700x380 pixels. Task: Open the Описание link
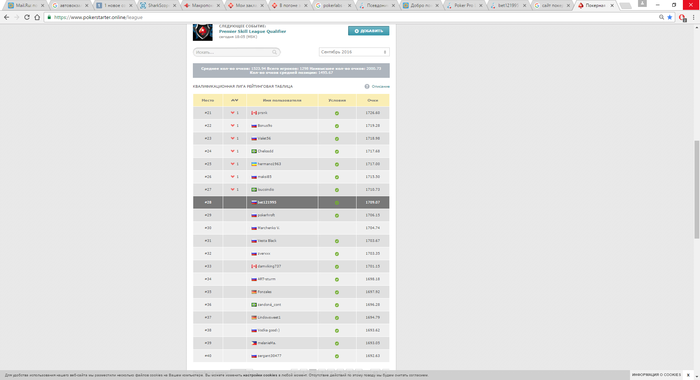coord(380,87)
